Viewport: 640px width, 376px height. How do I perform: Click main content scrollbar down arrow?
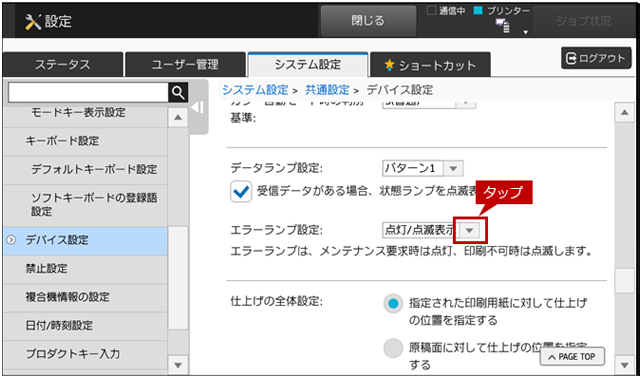pos(624,365)
